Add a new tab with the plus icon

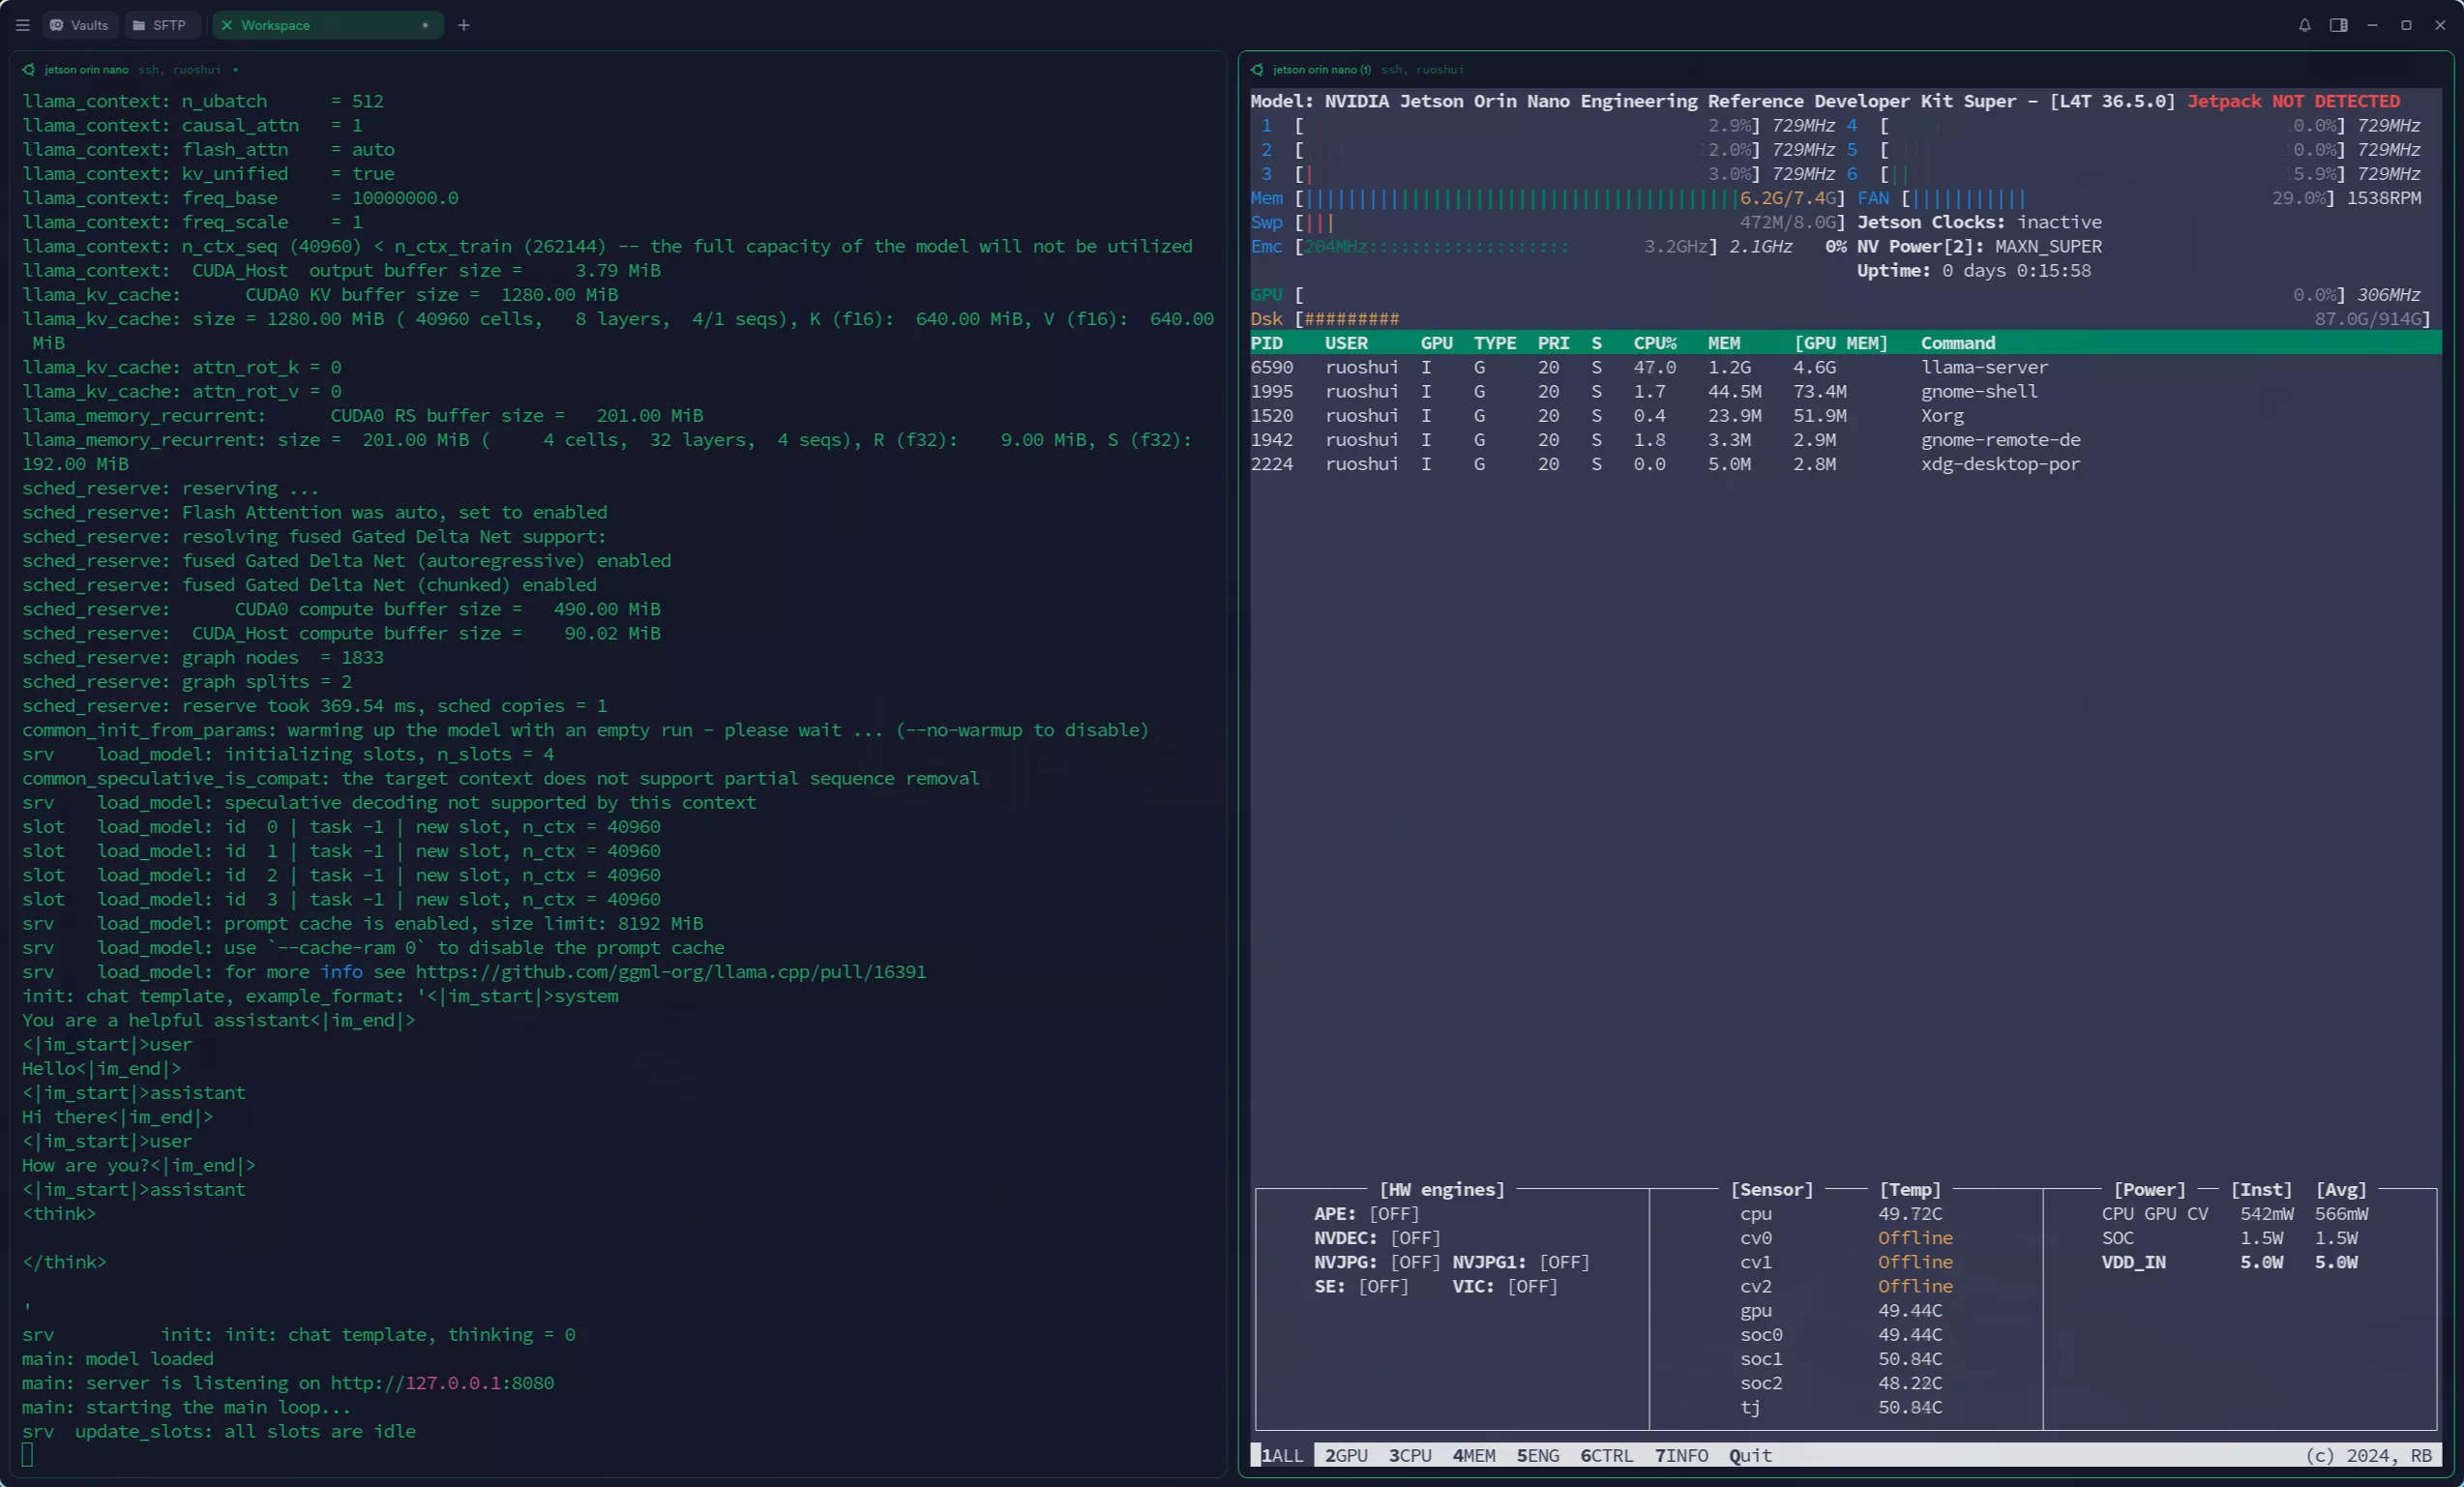coord(464,25)
